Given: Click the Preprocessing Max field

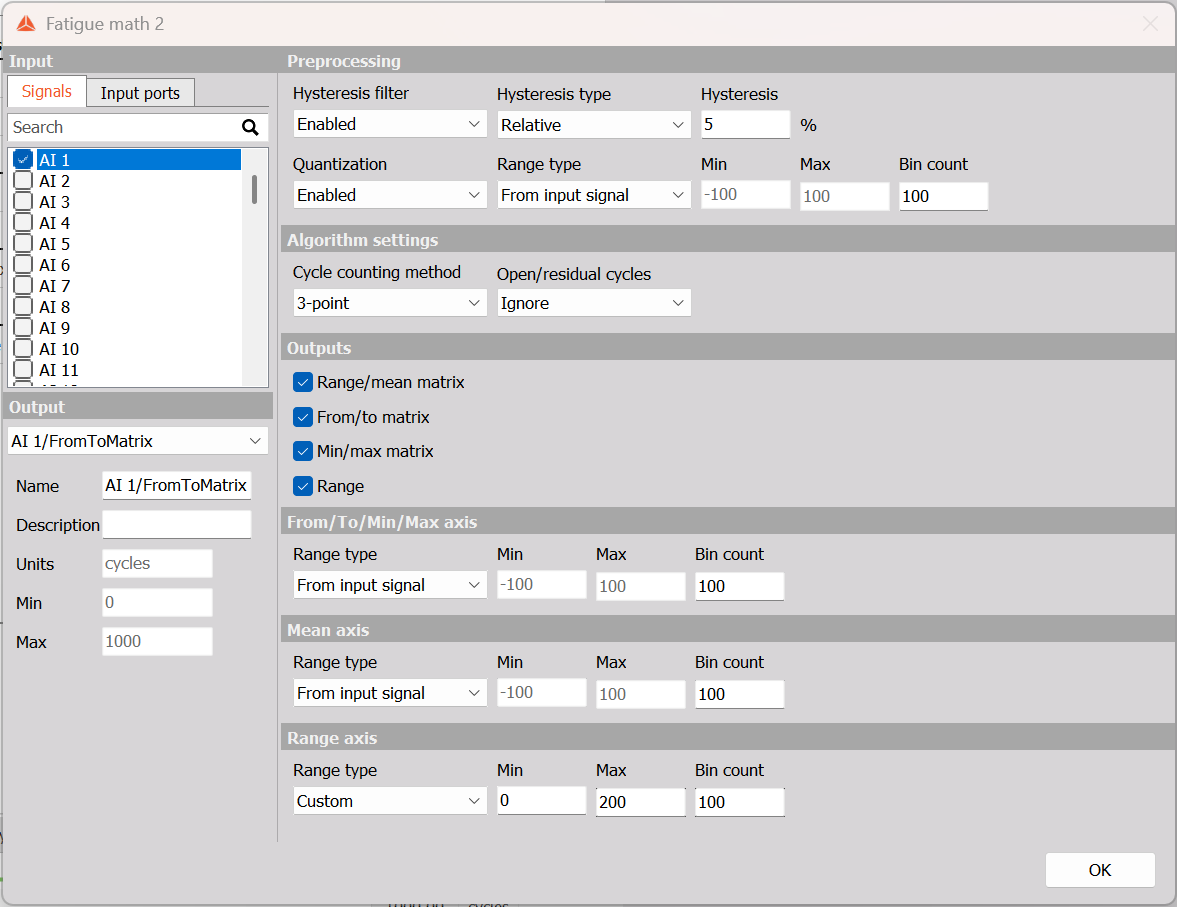Looking at the screenshot, I should pos(844,196).
